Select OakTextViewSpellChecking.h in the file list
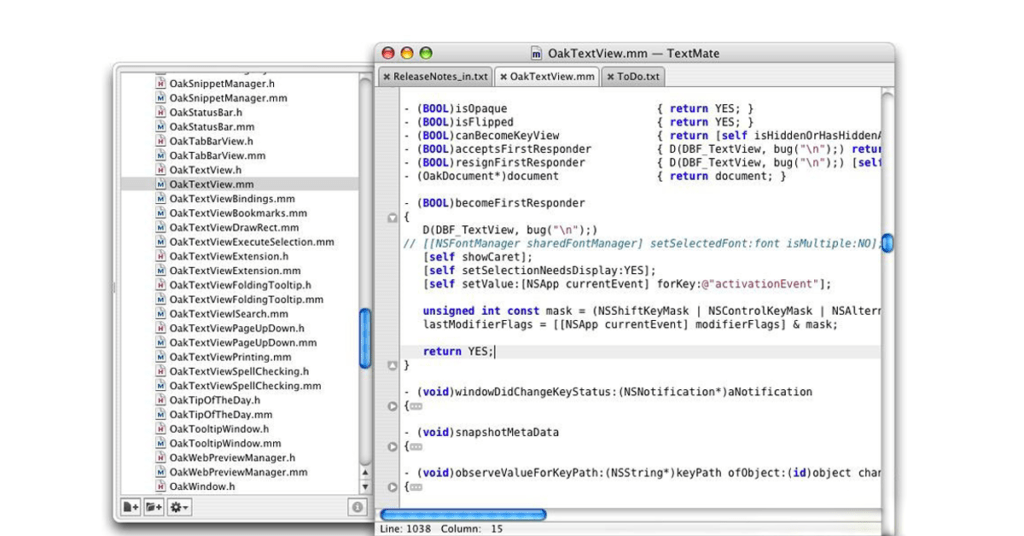The height and width of the screenshot is (536, 1024). (x=239, y=371)
